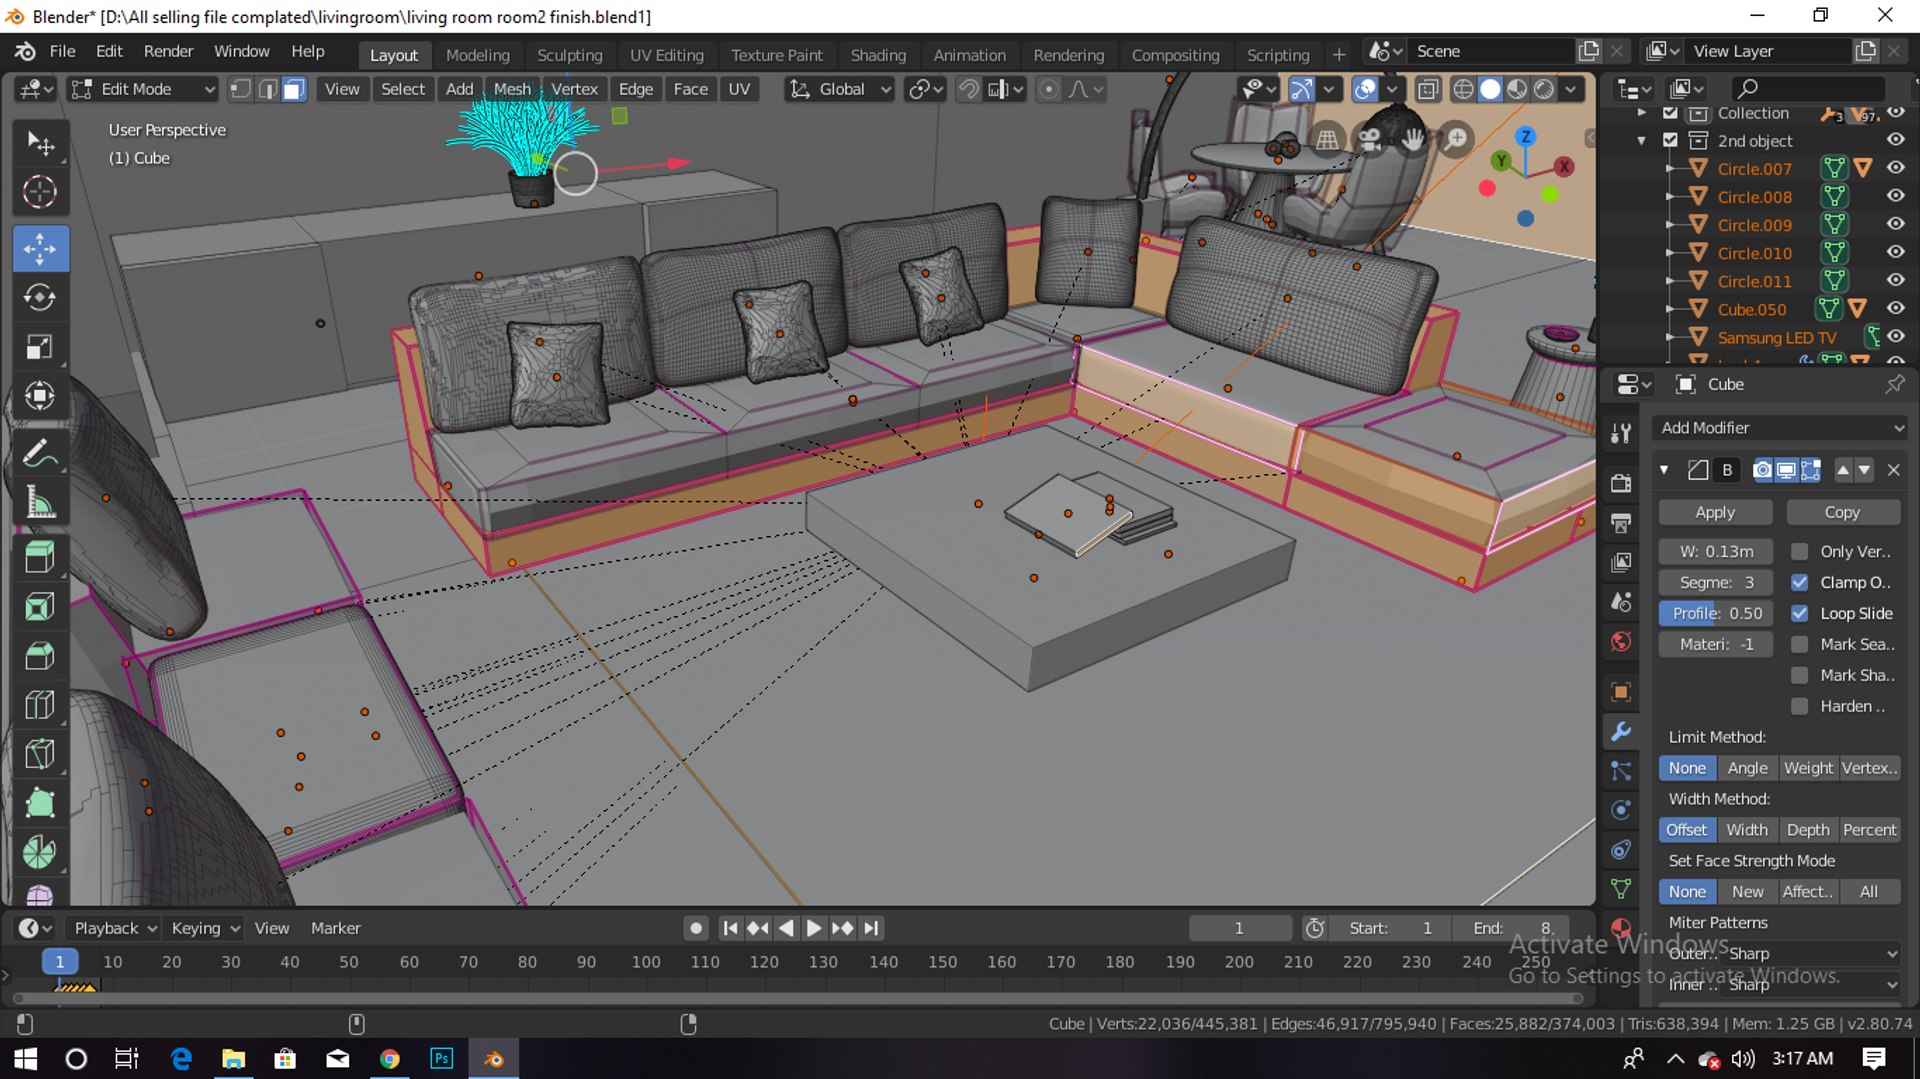Open the Modifiers properties tab

point(1621,731)
